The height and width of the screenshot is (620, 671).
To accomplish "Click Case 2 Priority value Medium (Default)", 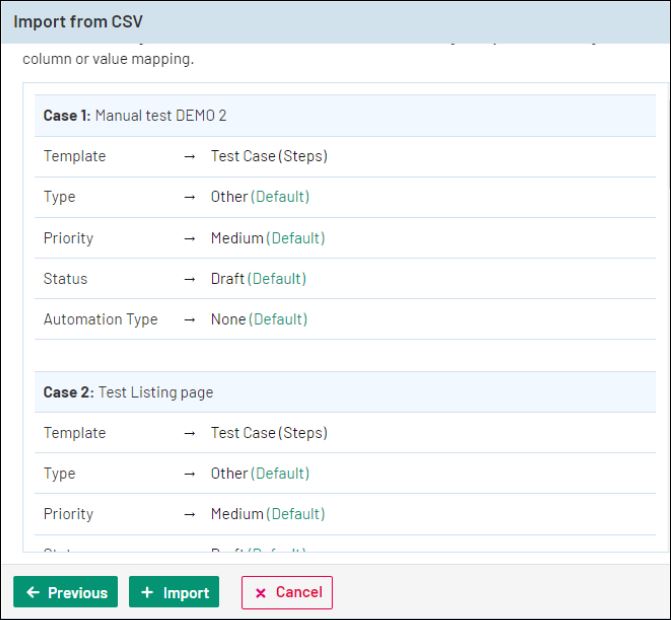I will tap(267, 514).
